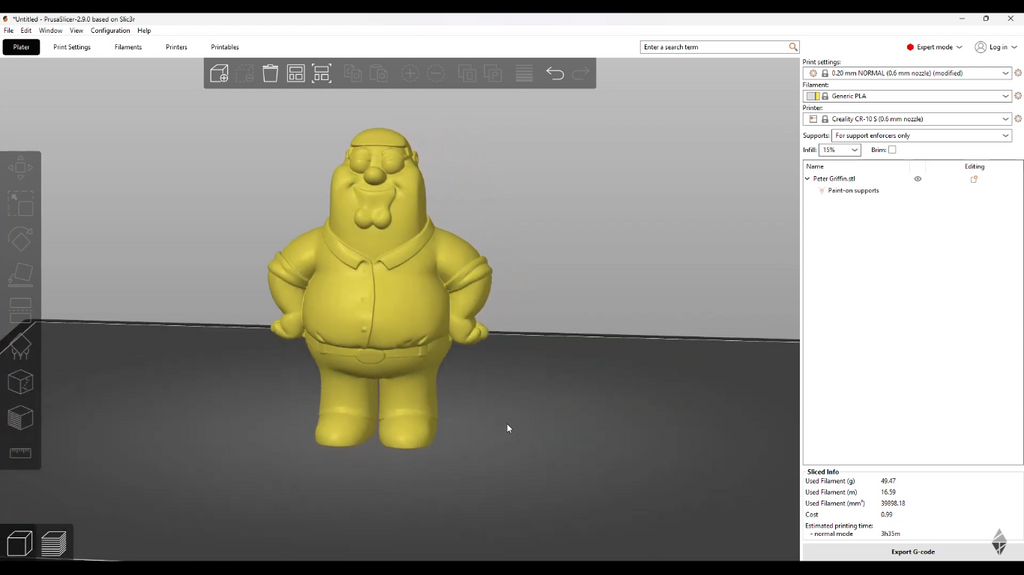Open the Supports dropdown
This screenshot has height=575, width=1024.
tap(921, 135)
